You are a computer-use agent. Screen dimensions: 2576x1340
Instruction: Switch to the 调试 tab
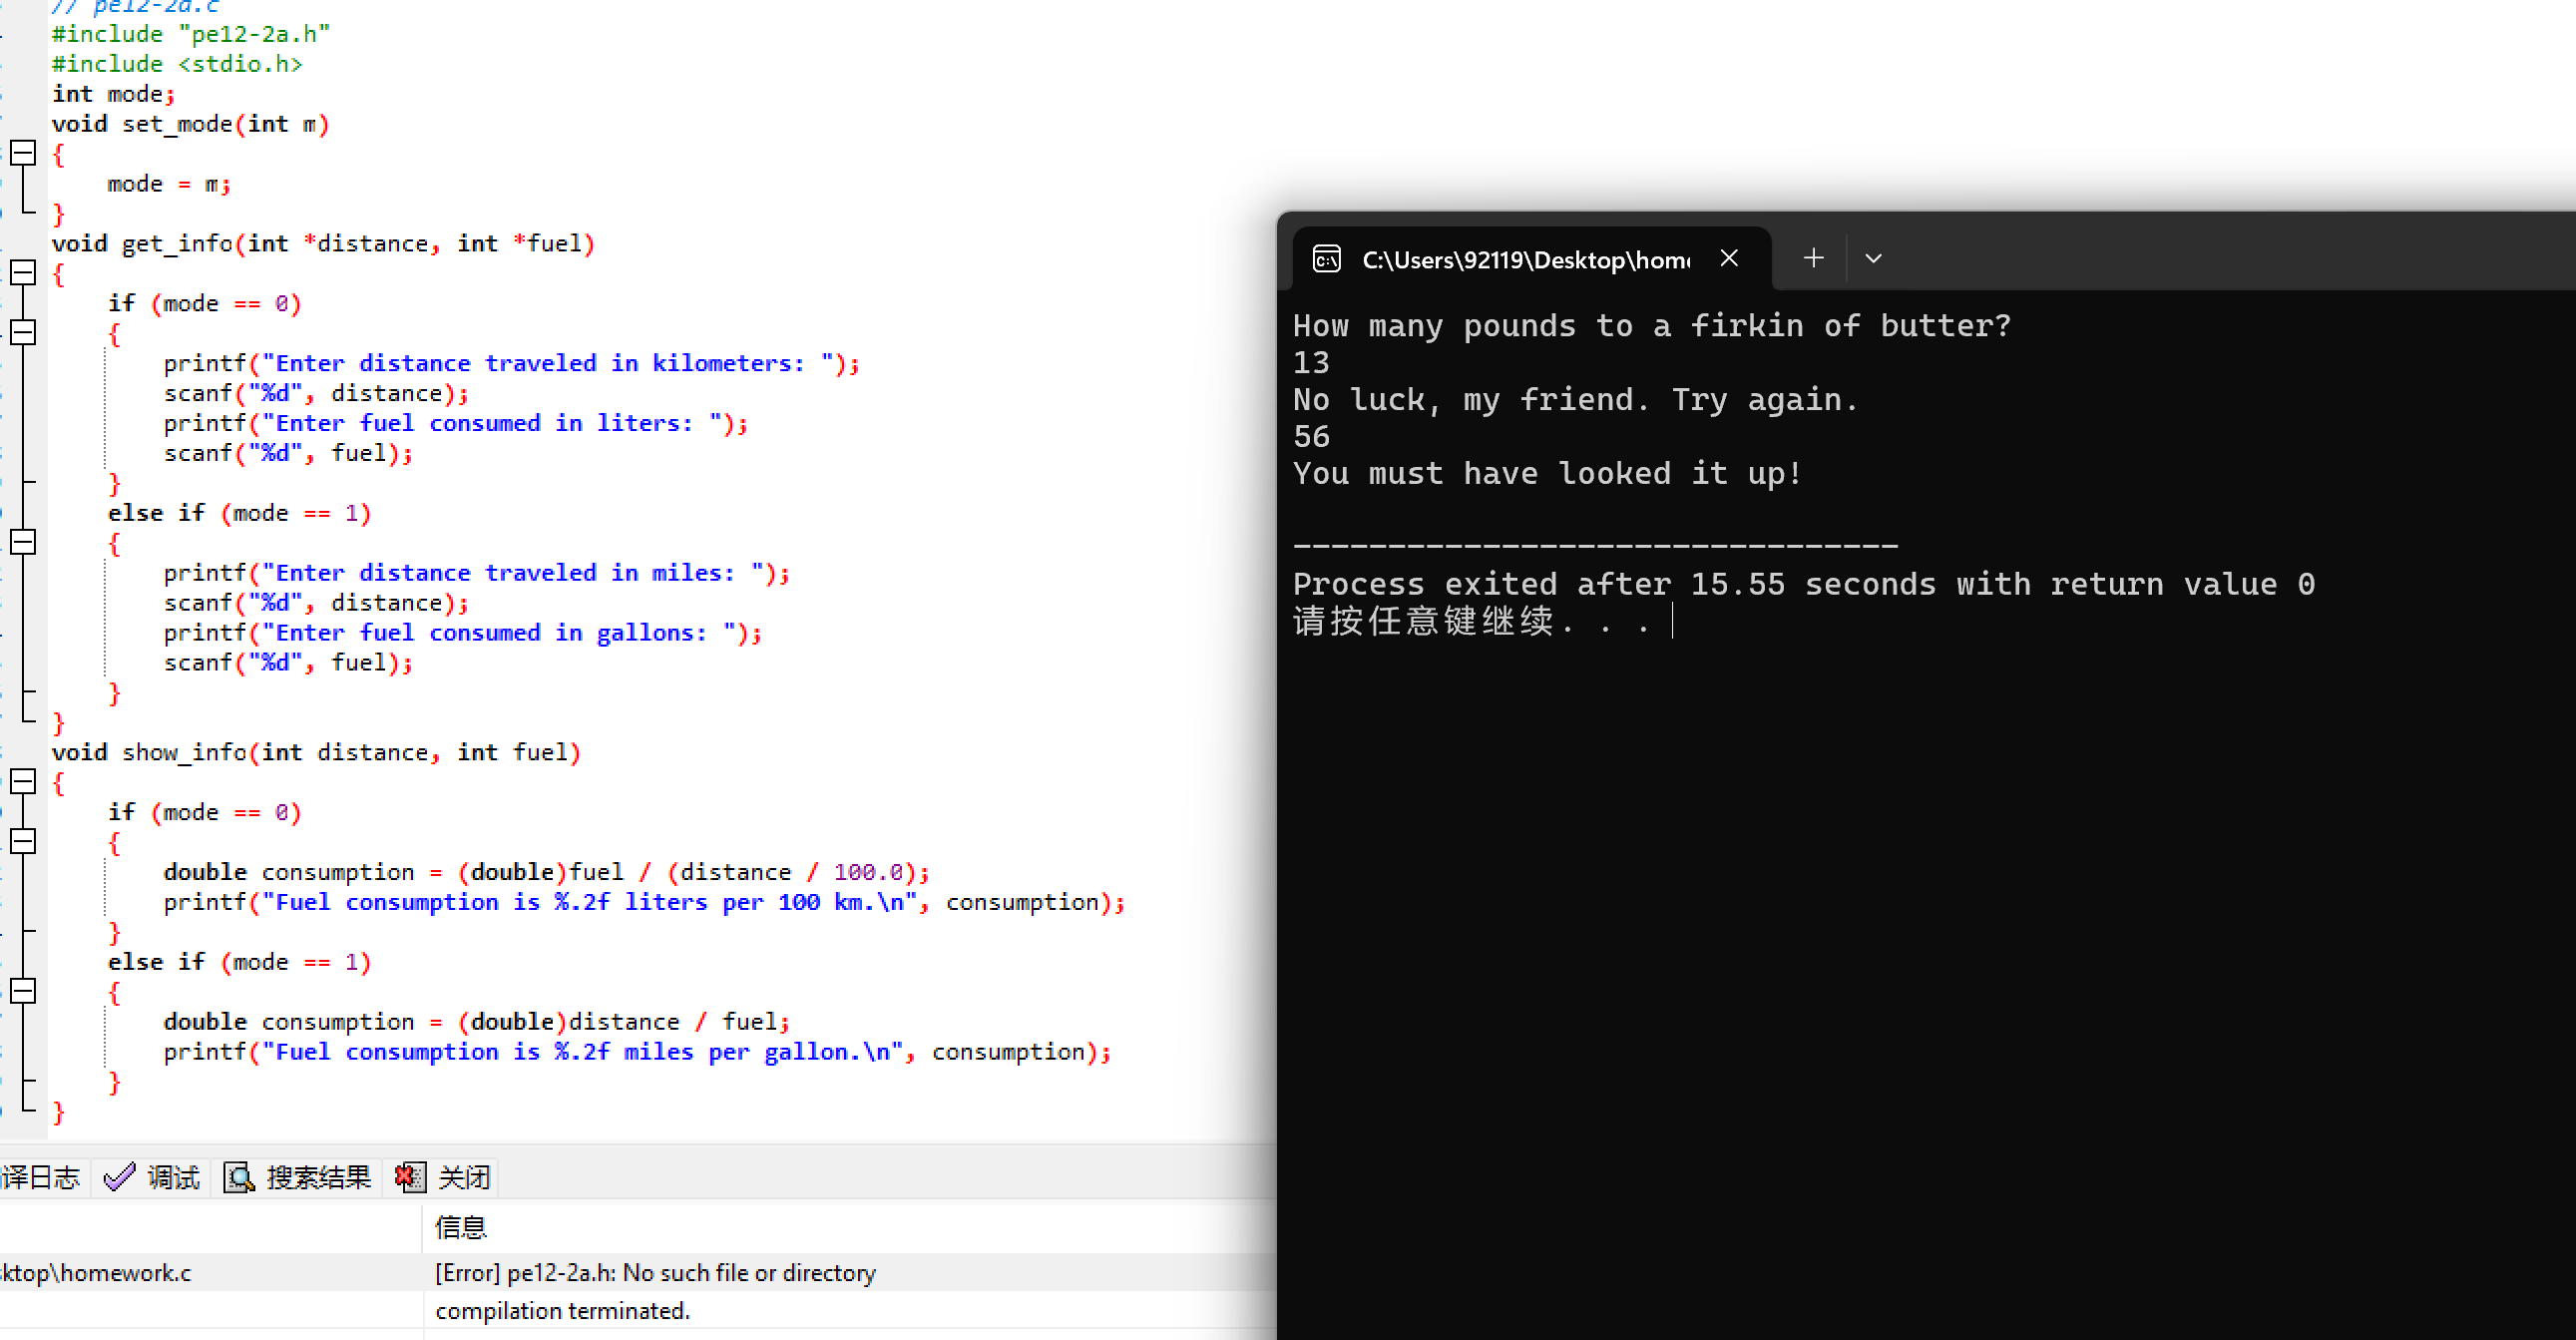tap(173, 1177)
